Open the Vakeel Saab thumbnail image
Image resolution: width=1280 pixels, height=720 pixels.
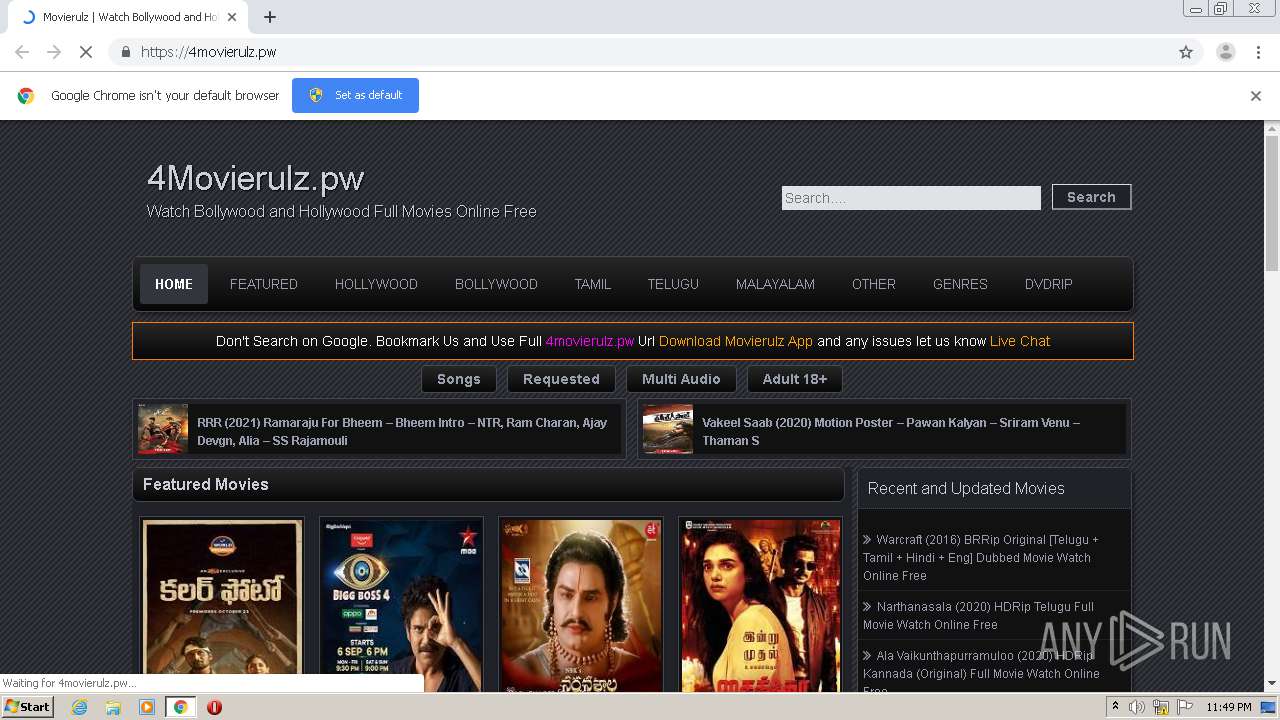point(668,429)
